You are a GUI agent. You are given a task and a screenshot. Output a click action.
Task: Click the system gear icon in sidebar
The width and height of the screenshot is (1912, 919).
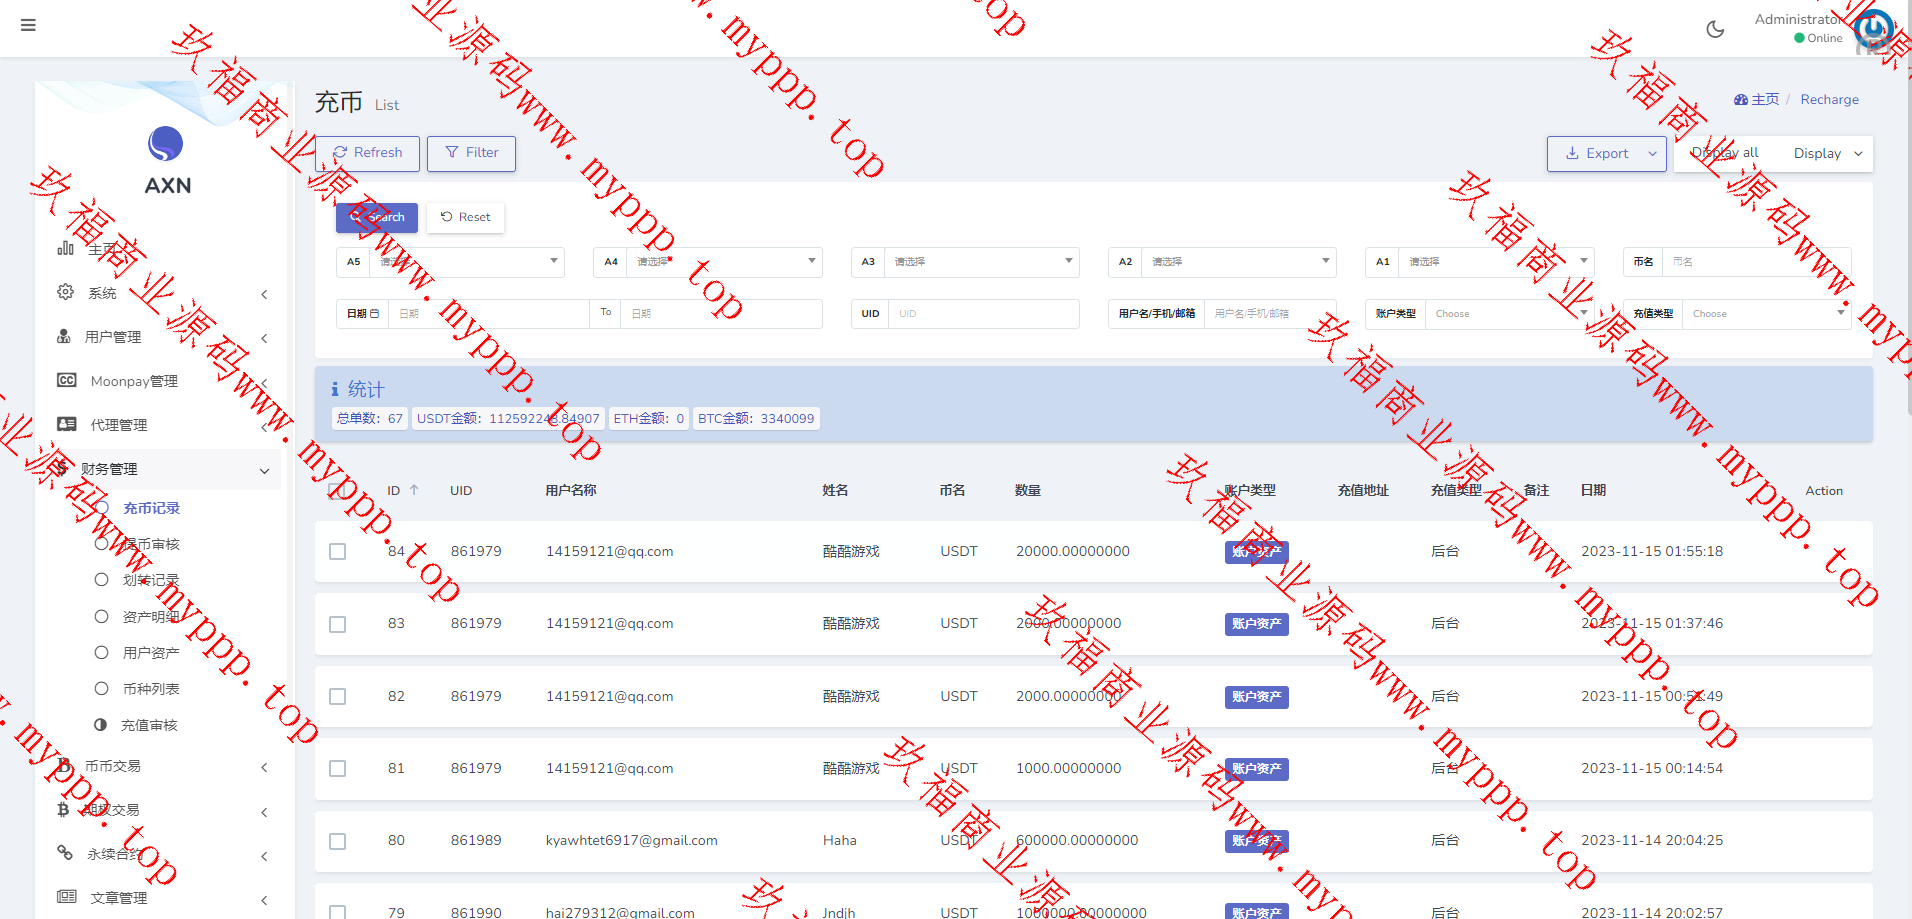tap(66, 292)
